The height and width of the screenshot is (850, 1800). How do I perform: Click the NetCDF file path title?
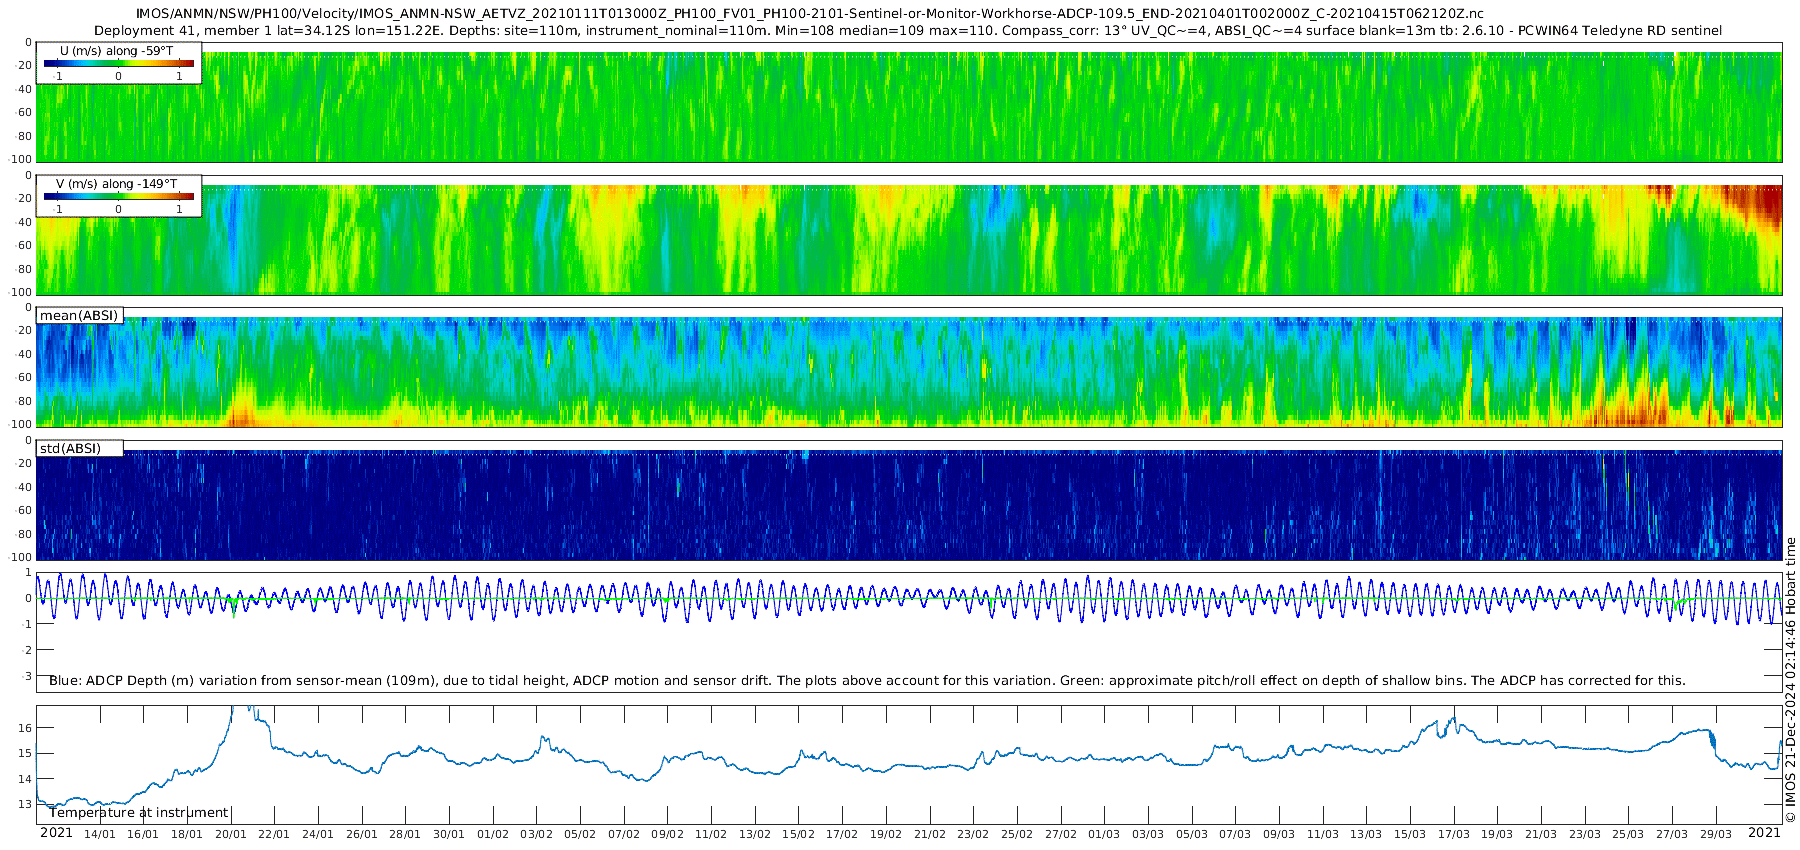click(809, 14)
